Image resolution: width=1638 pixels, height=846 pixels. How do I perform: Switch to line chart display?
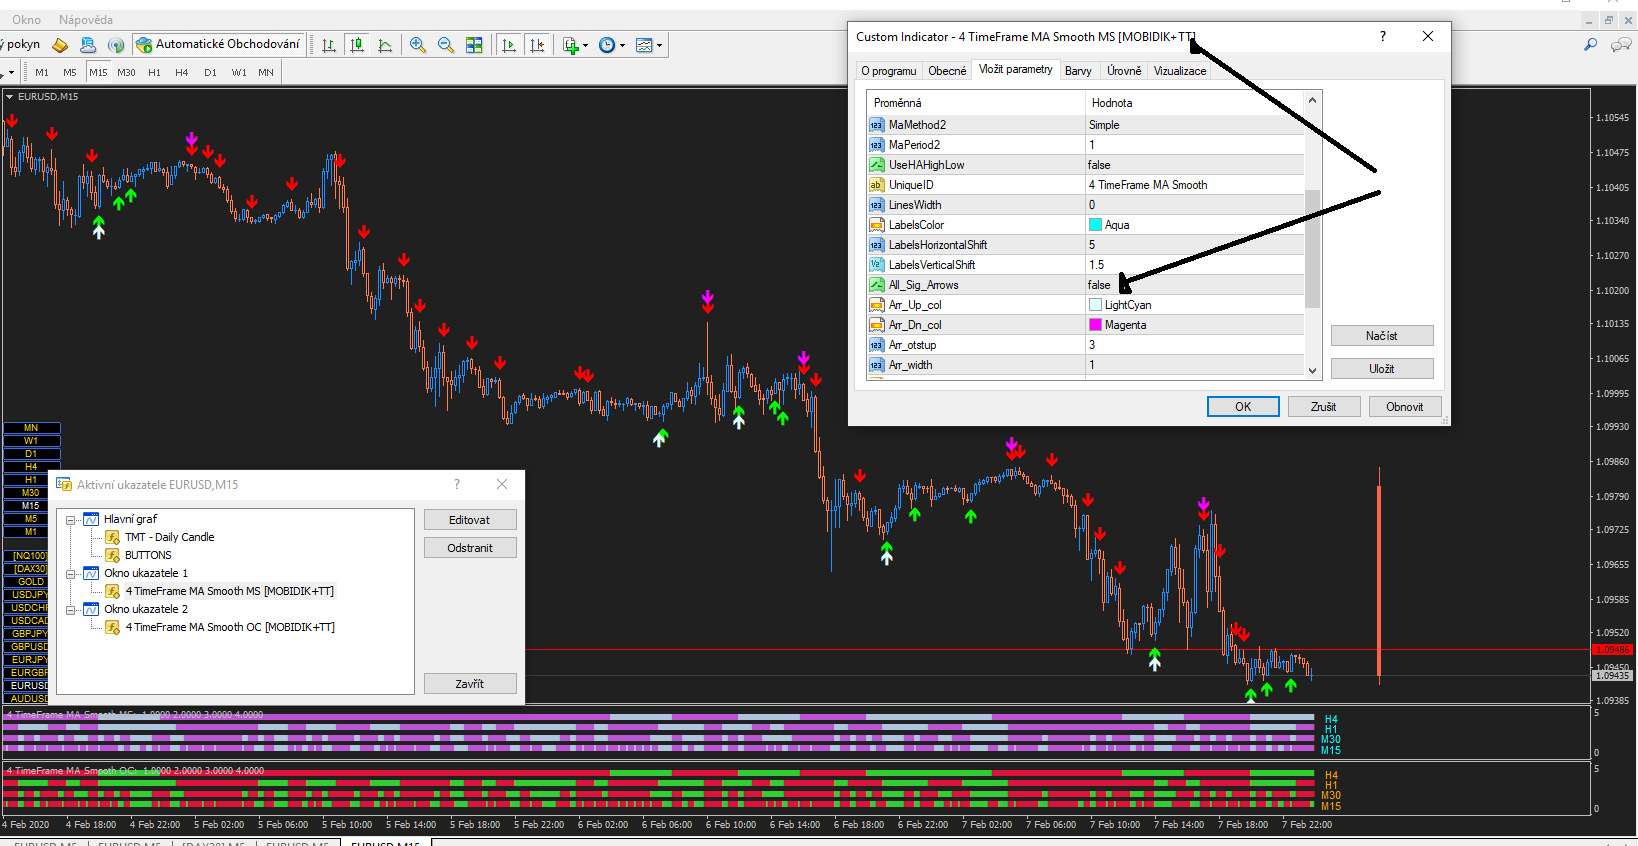385,45
